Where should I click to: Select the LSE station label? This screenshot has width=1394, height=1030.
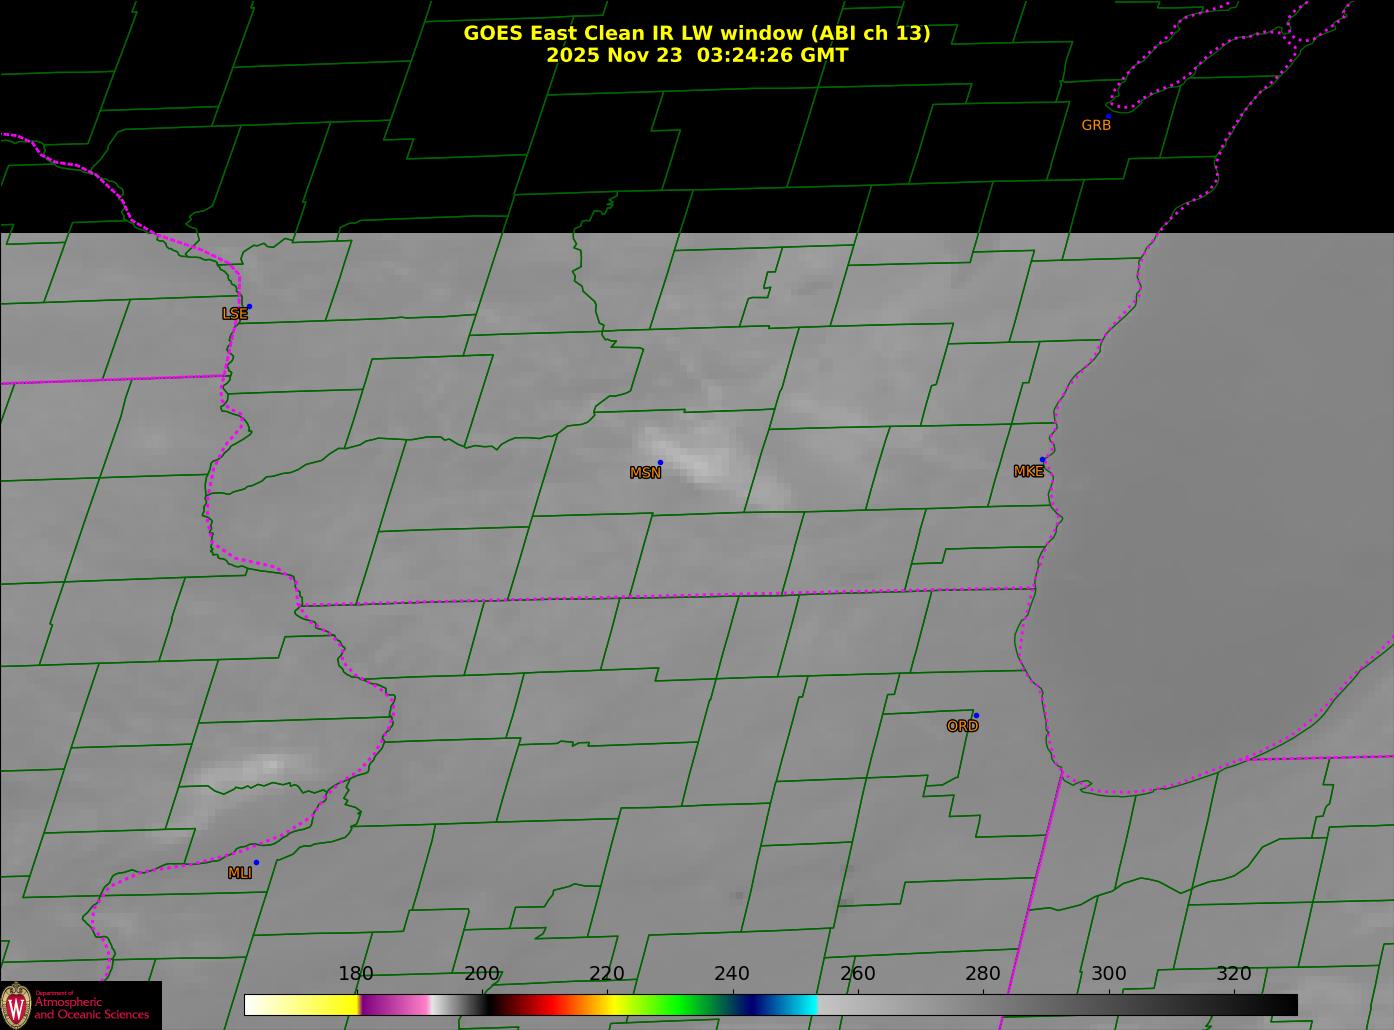coord(234,314)
